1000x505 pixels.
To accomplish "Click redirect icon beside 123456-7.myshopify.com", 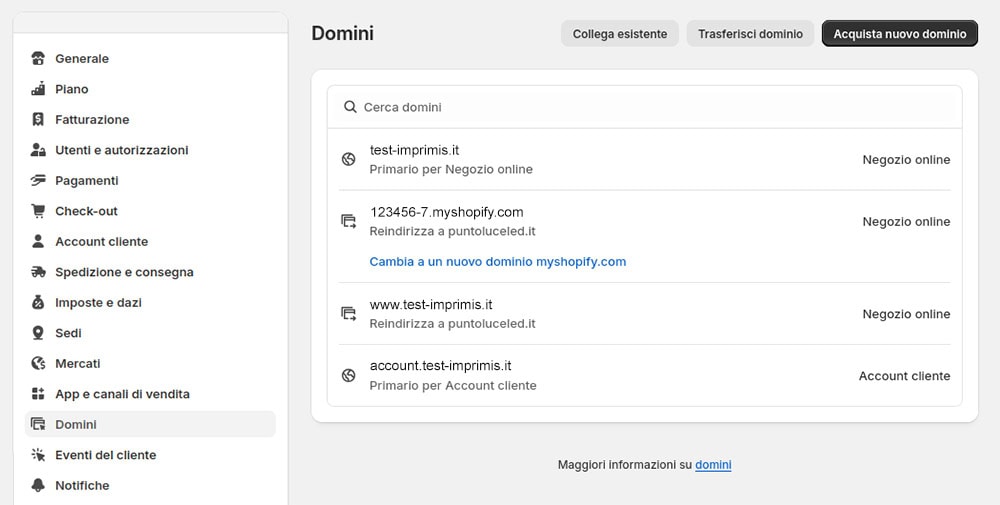I will [348, 221].
